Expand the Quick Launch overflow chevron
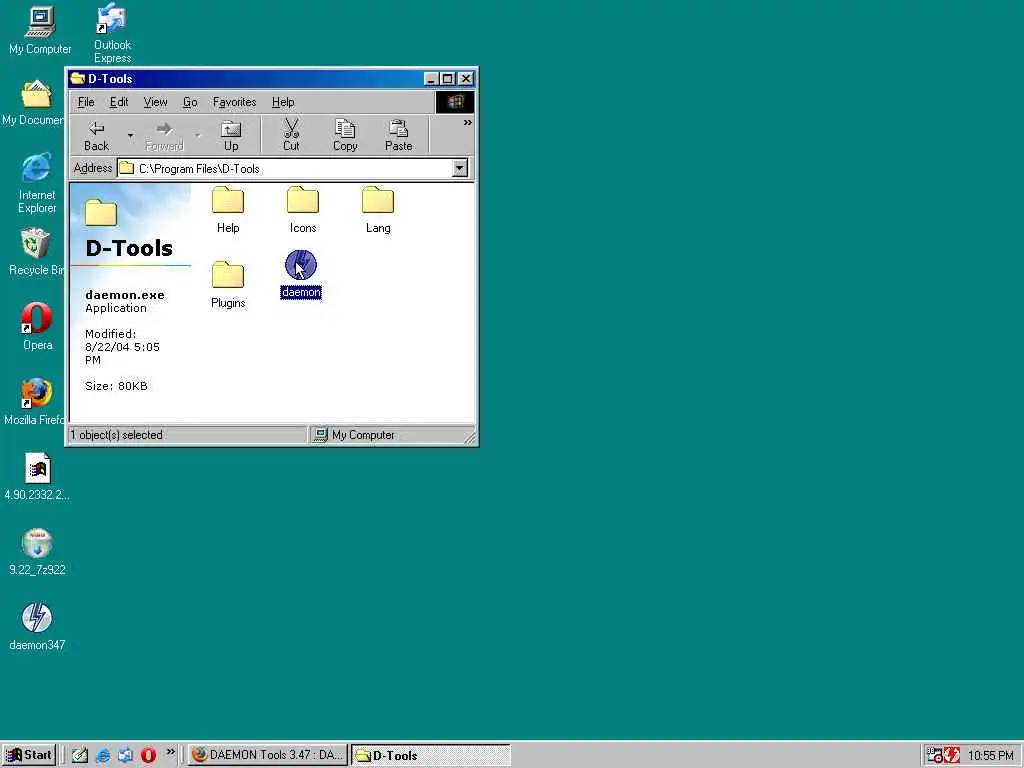 point(170,752)
